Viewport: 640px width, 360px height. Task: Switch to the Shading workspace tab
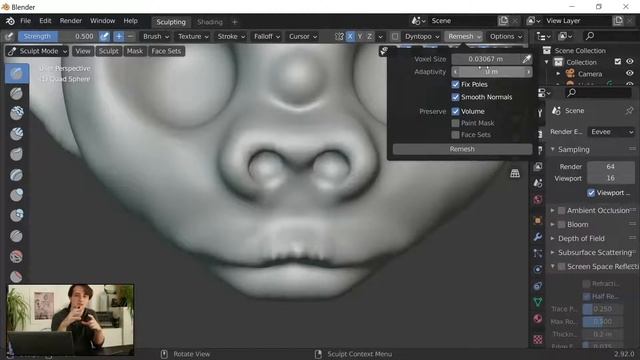(210, 22)
